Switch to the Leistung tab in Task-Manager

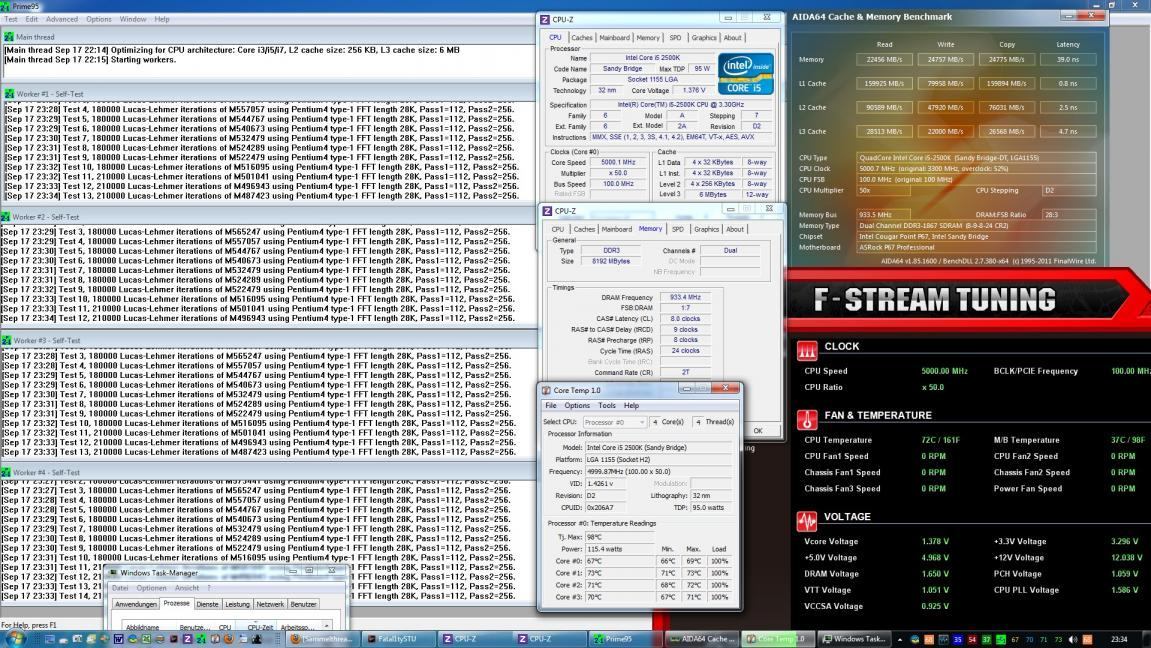[x=237, y=605]
